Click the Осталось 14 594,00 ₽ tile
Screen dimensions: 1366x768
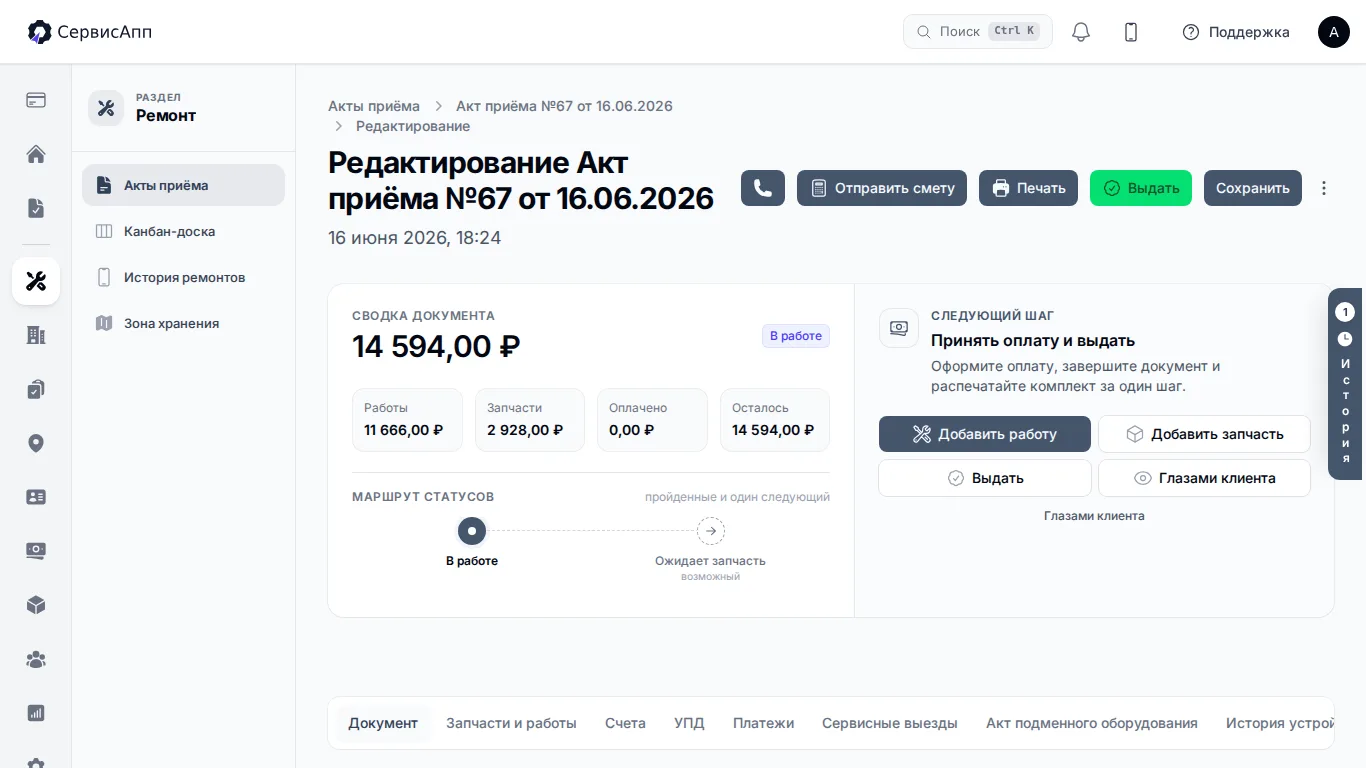[x=775, y=420]
